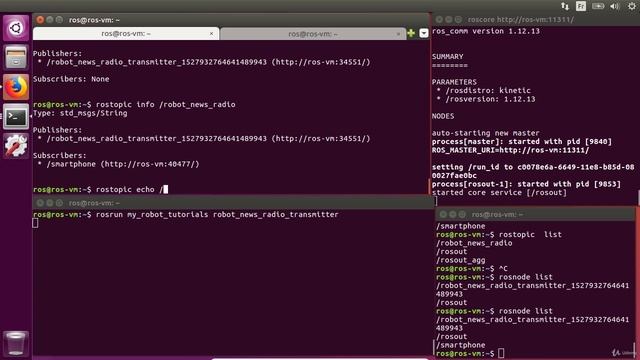640x360 pixels.
Task: Close the rosrun transmitter terminal window
Action: tap(40, 202)
